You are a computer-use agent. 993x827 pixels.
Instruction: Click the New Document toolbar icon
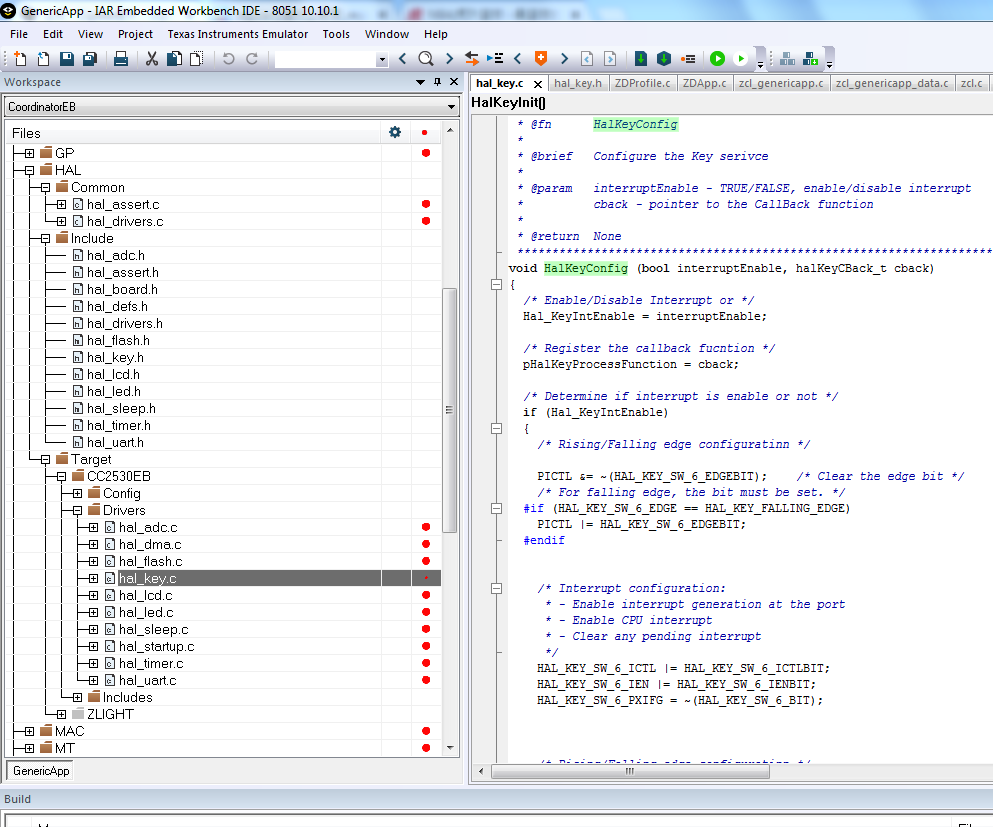(21, 59)
